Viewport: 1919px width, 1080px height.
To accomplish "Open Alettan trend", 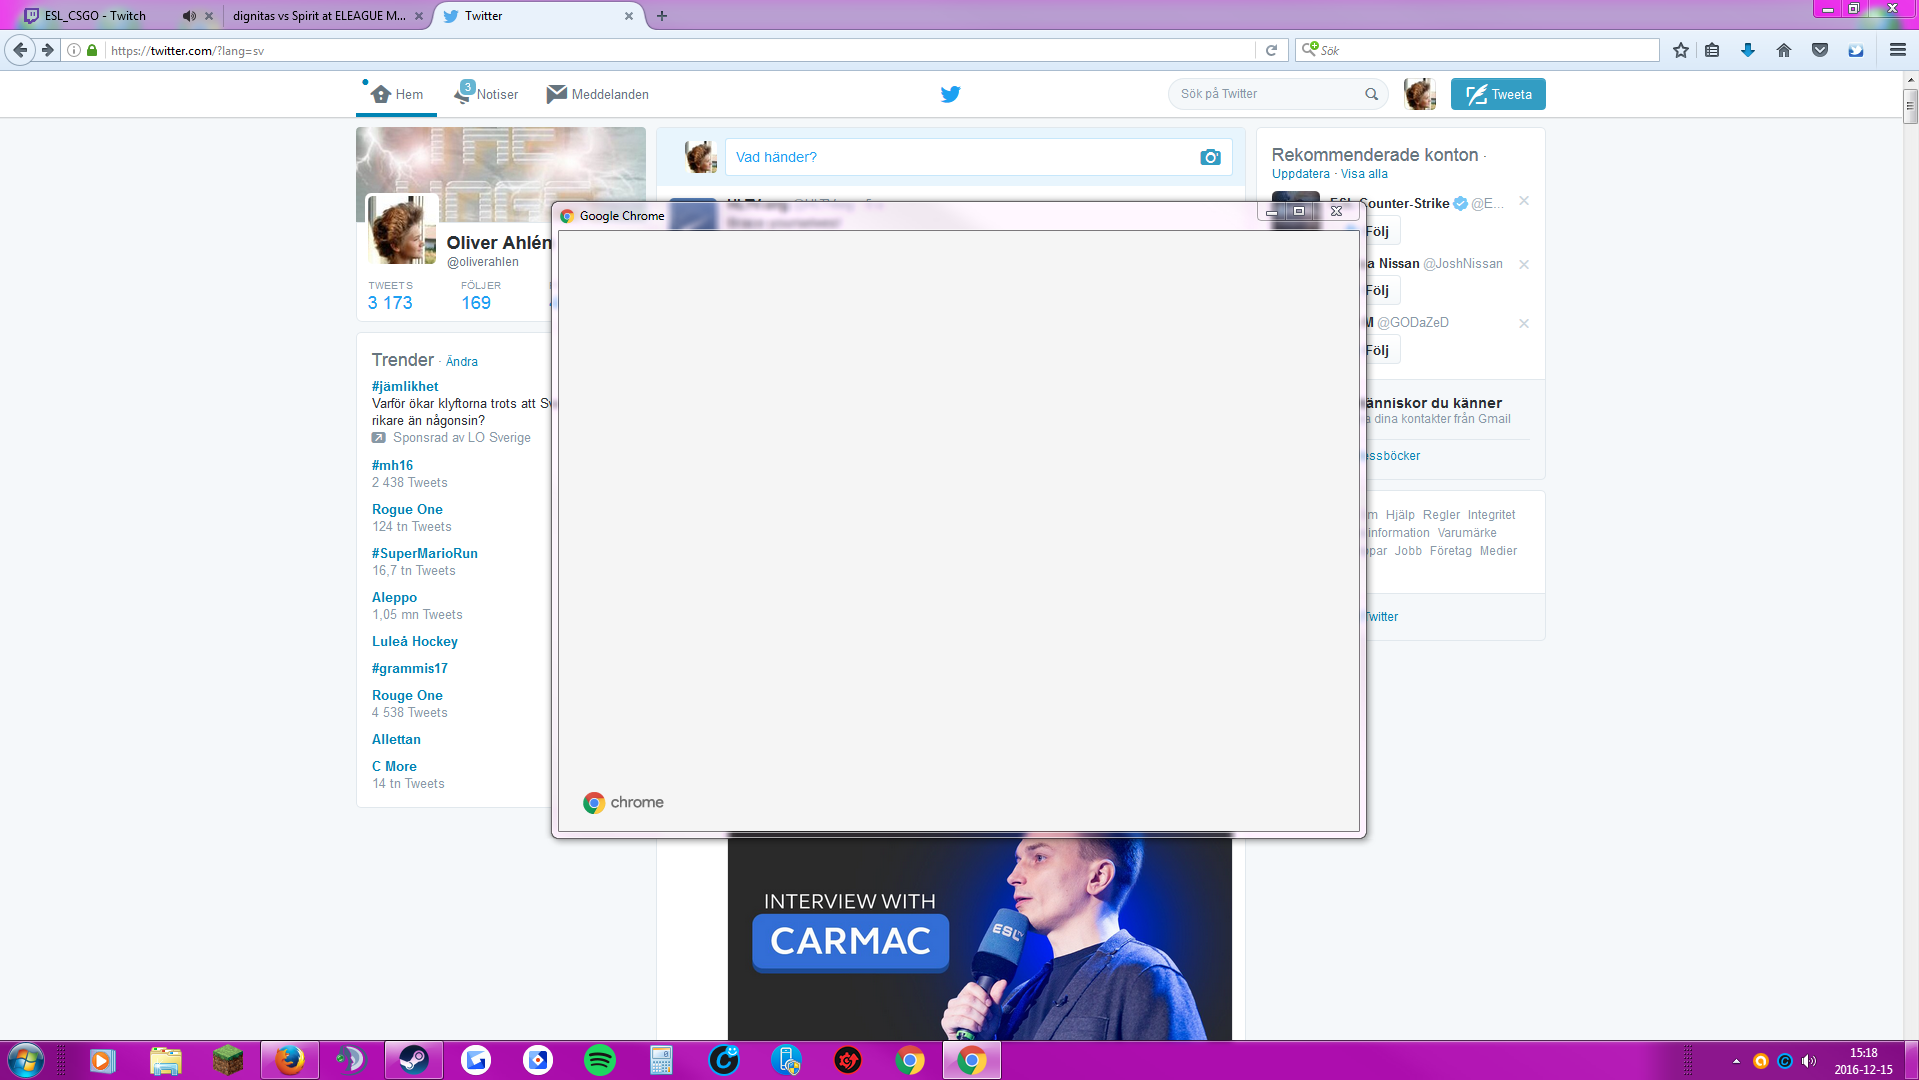I will (396, 739).
